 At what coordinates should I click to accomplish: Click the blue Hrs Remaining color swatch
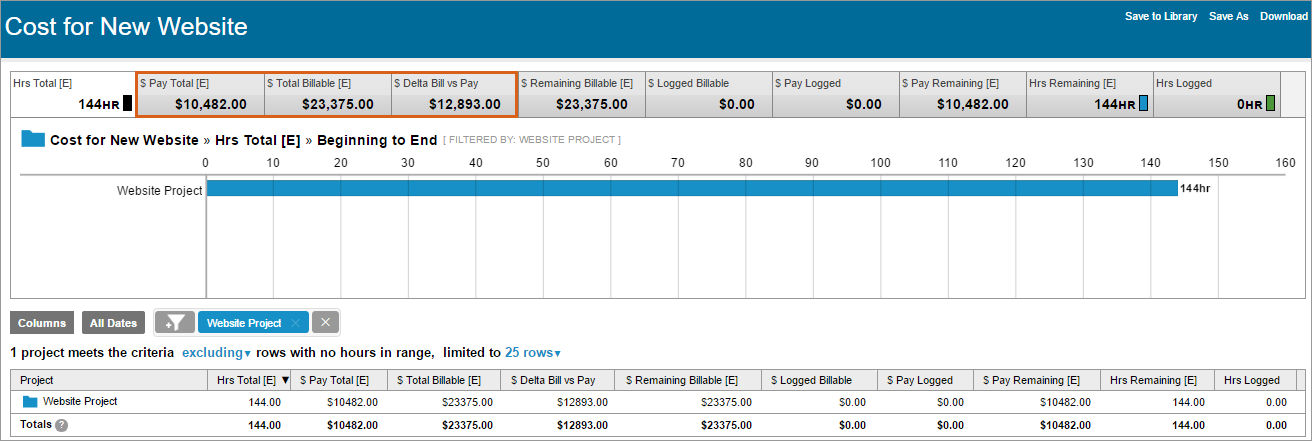1144,103
